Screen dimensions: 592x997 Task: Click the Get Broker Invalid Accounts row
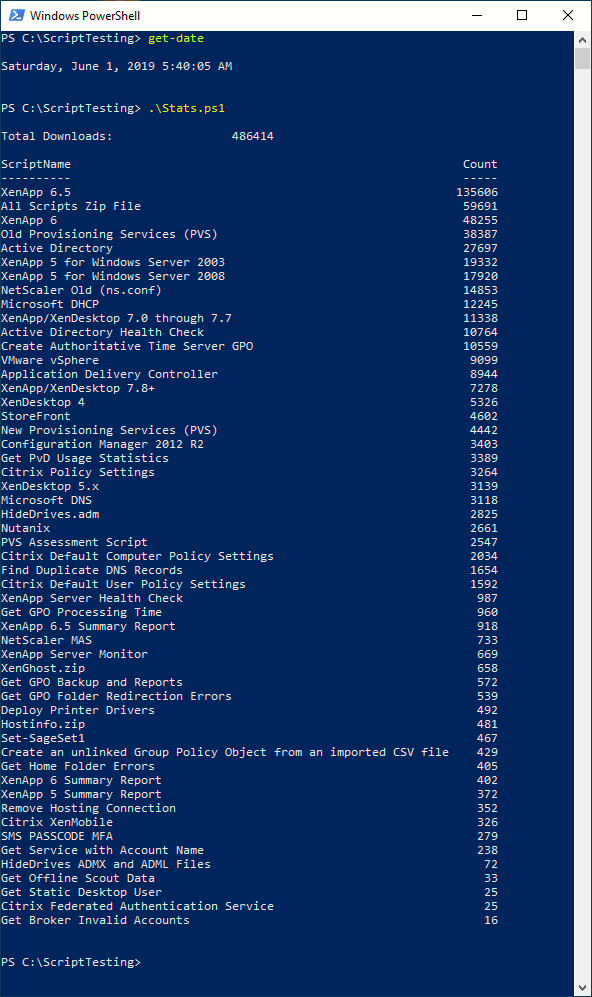249,920
